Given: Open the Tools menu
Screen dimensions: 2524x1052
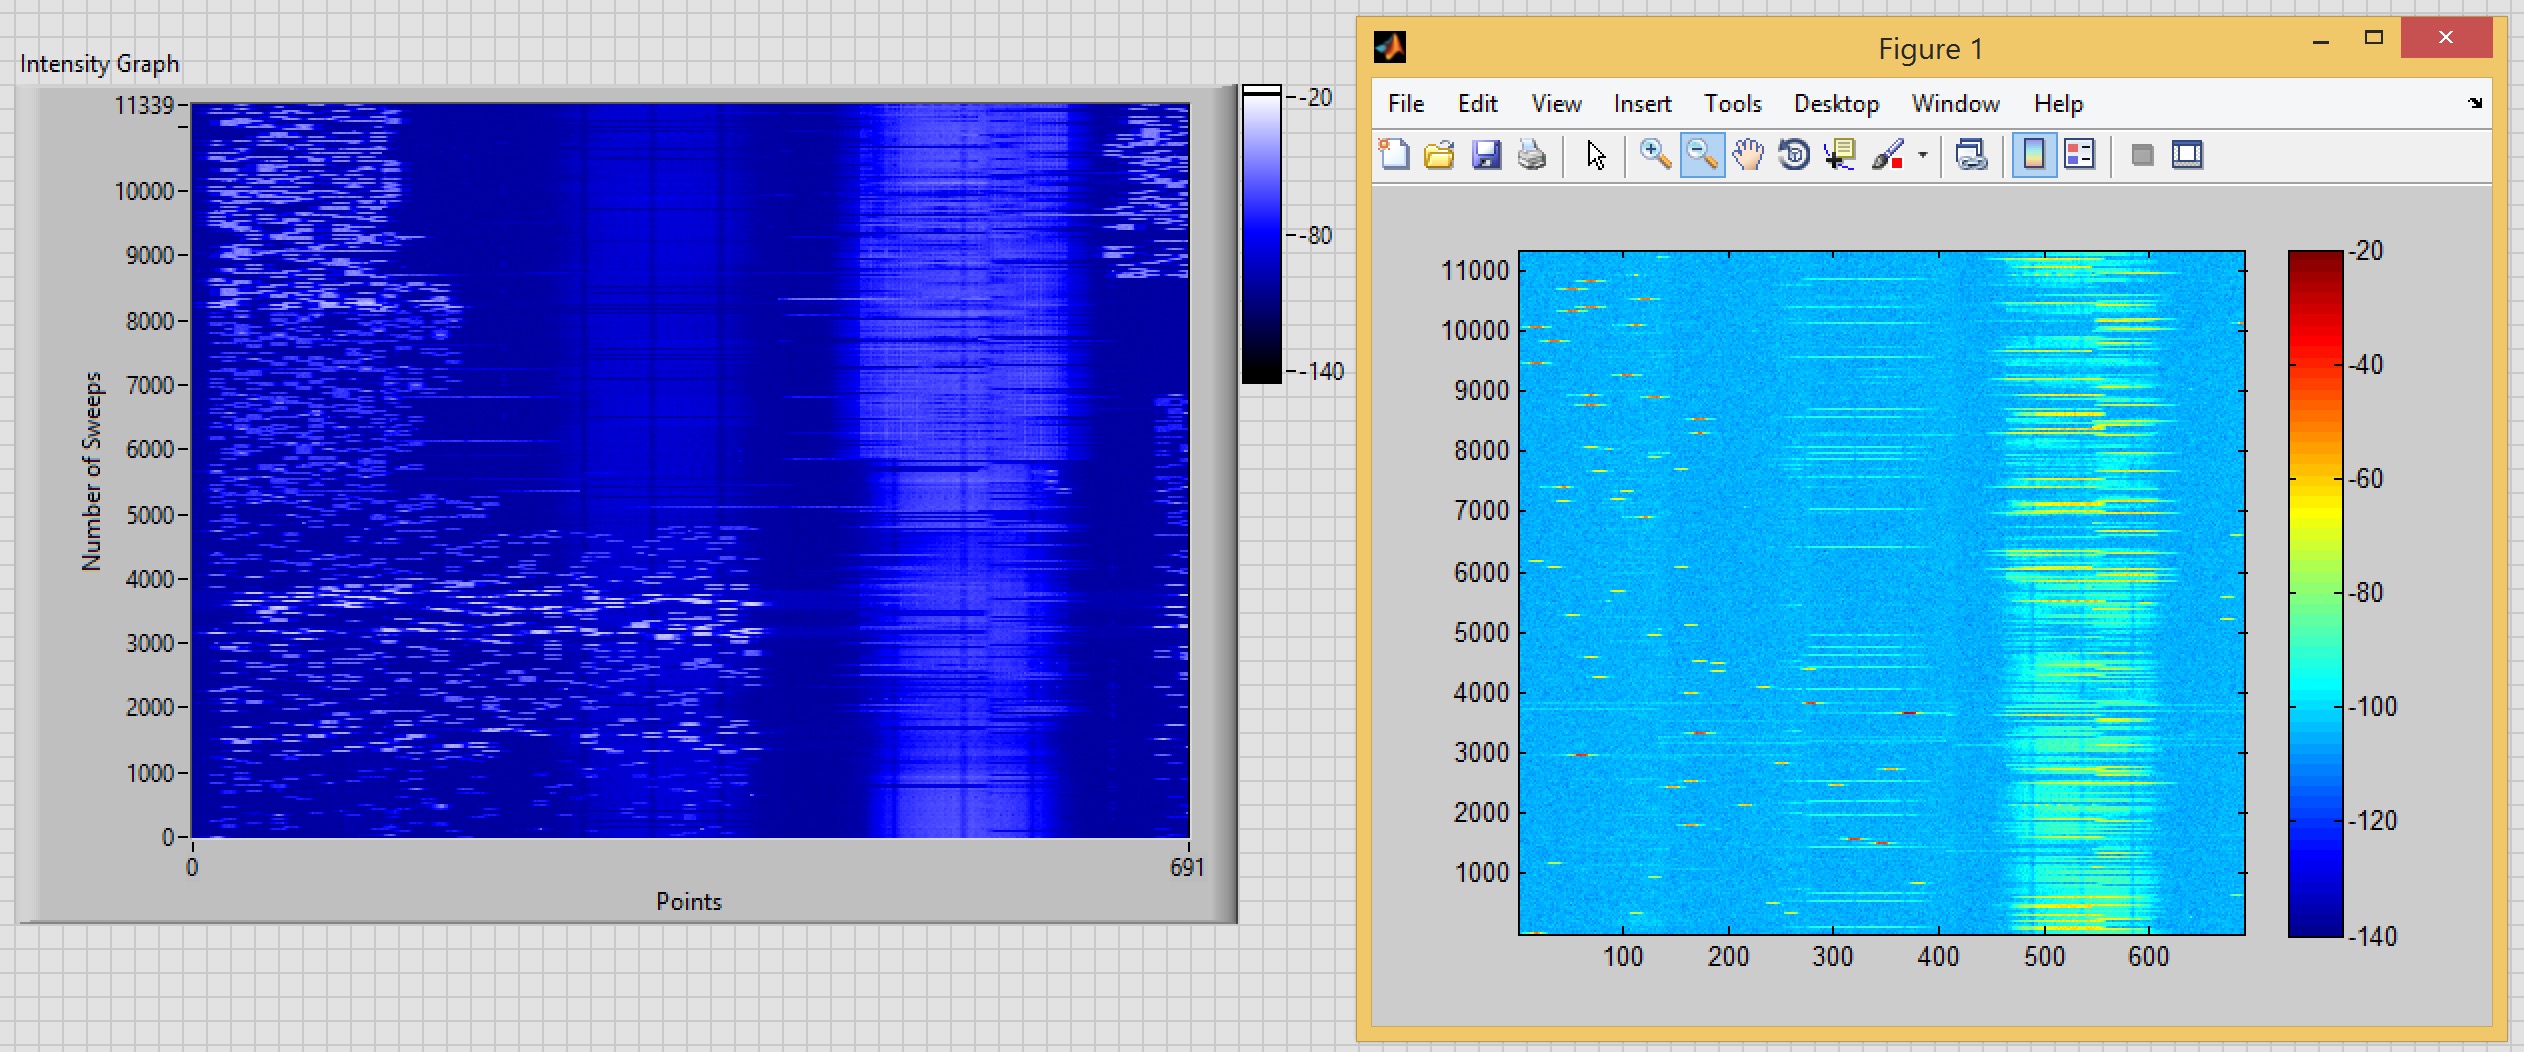Looking at the screenshot, I should coord(1732,104).
